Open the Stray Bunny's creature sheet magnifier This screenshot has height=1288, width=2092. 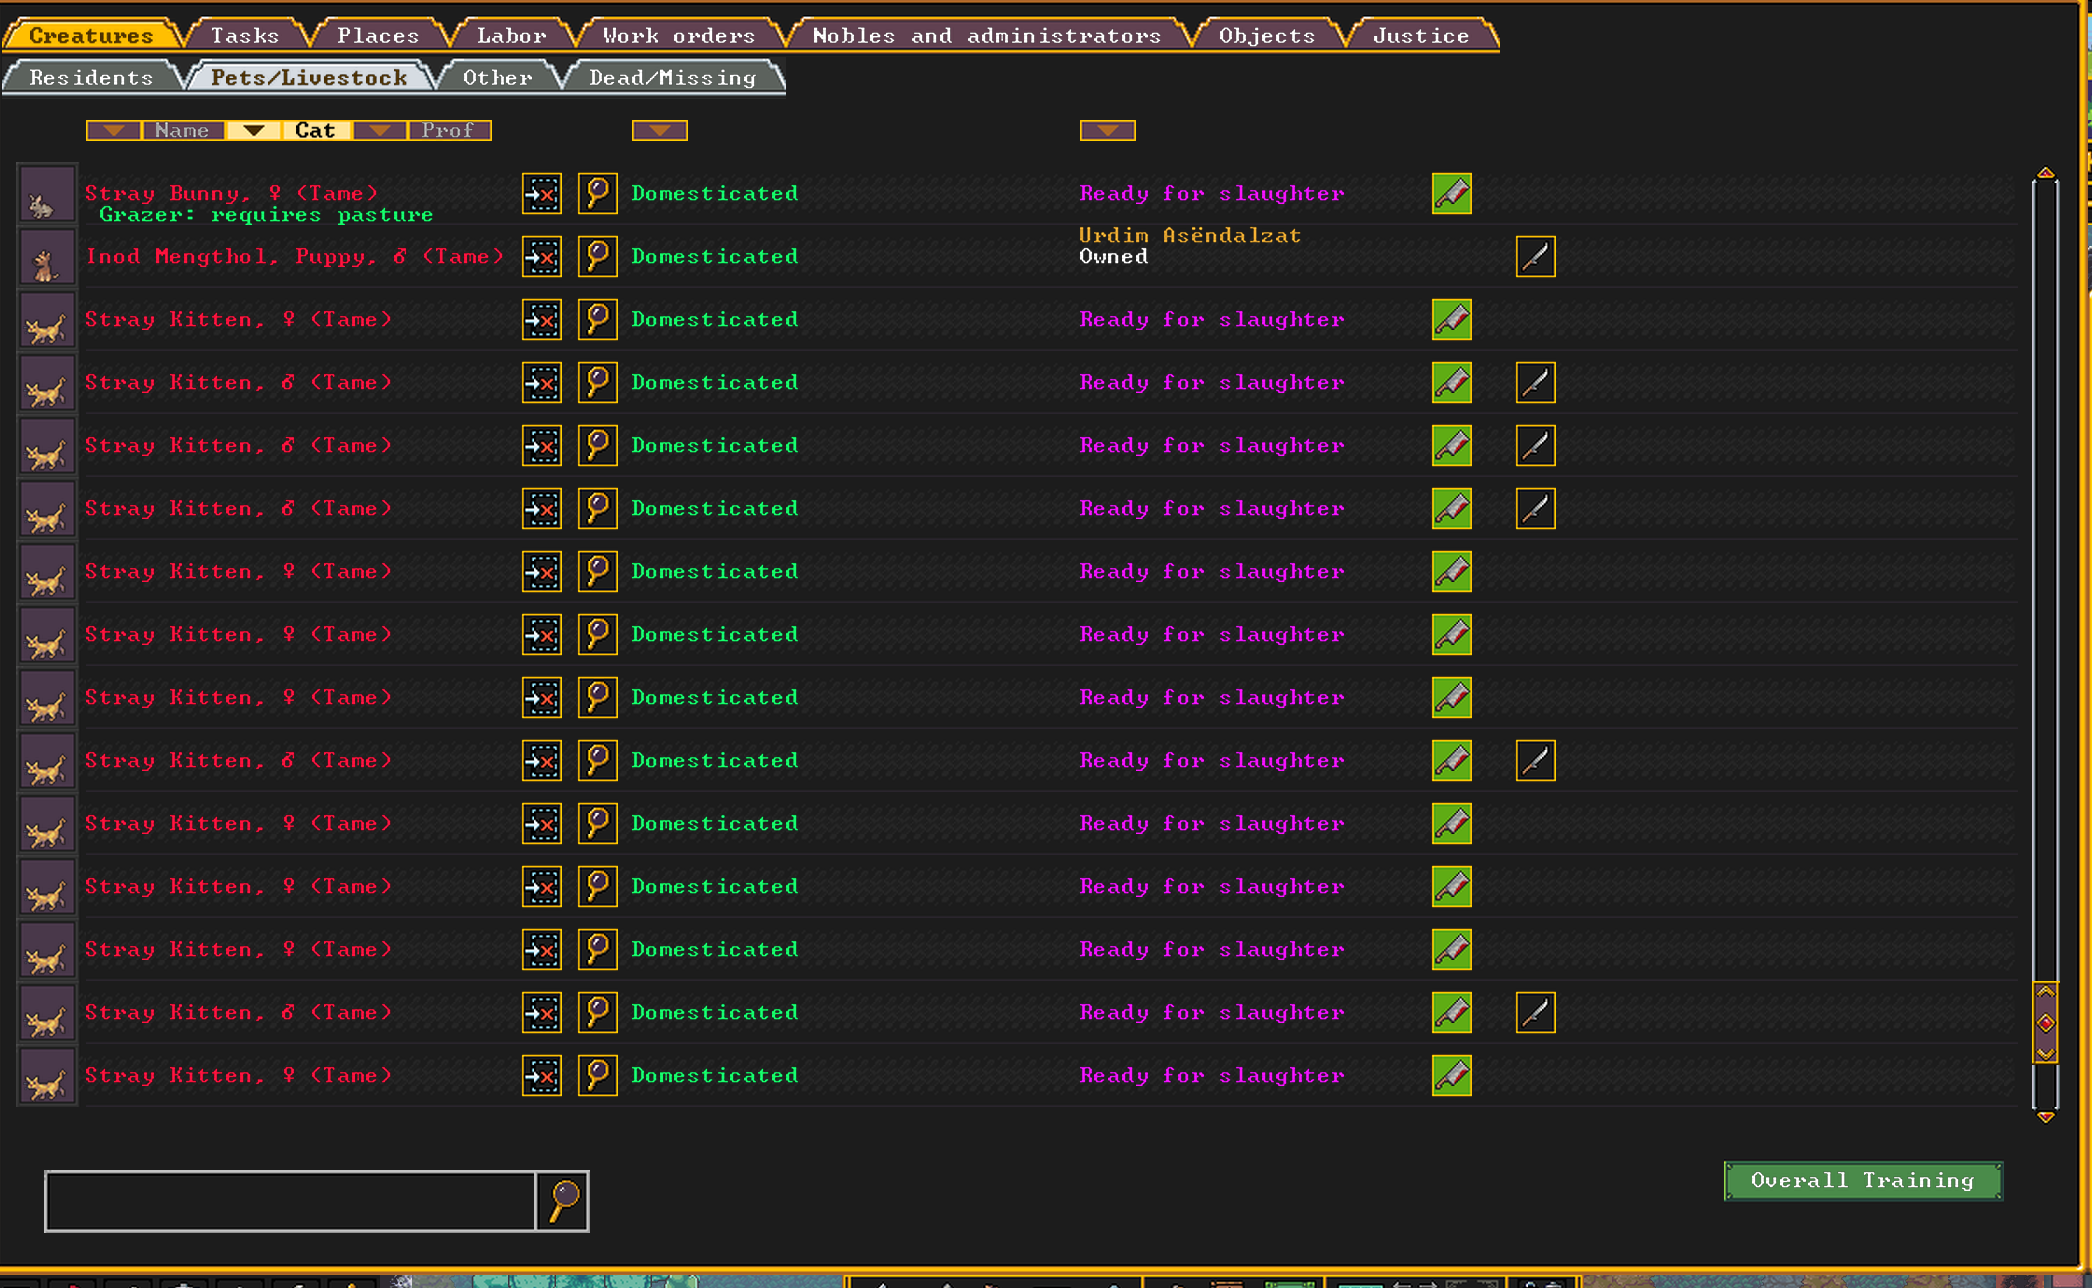pyautogui.click(x=598, y=194)
